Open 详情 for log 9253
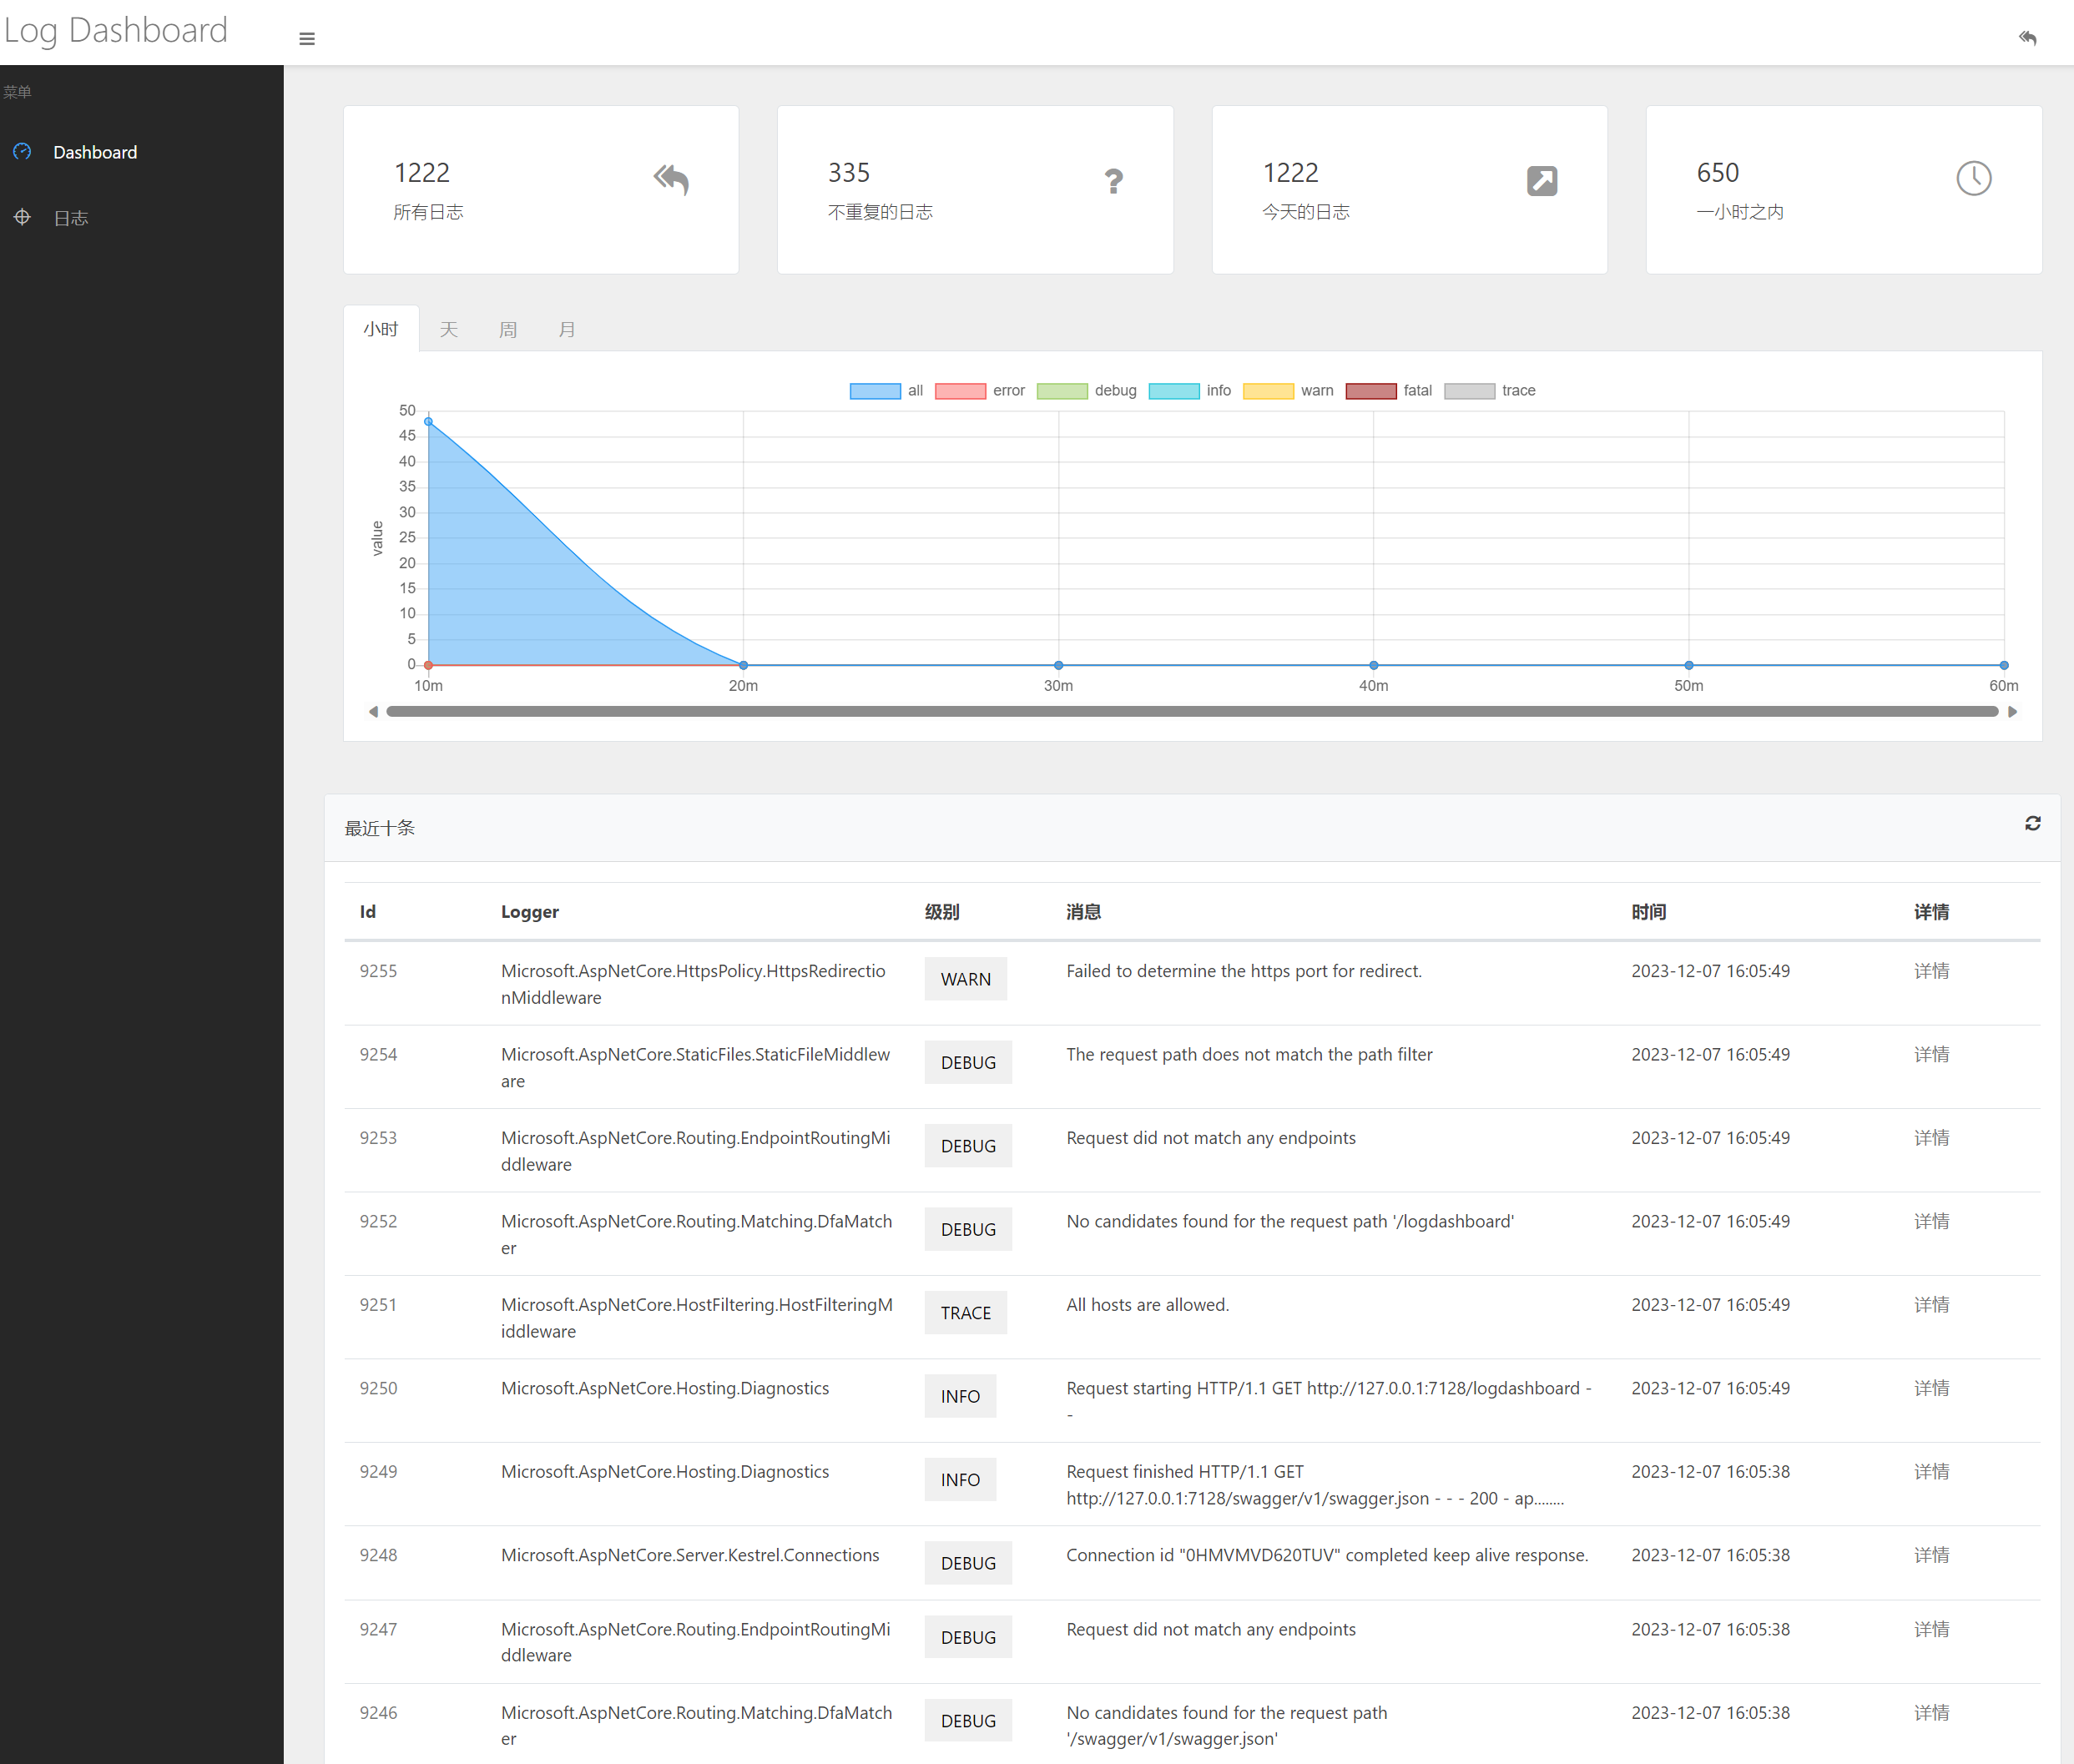This screenshot has width=2074, height=1764. tap(1931, 1138)
